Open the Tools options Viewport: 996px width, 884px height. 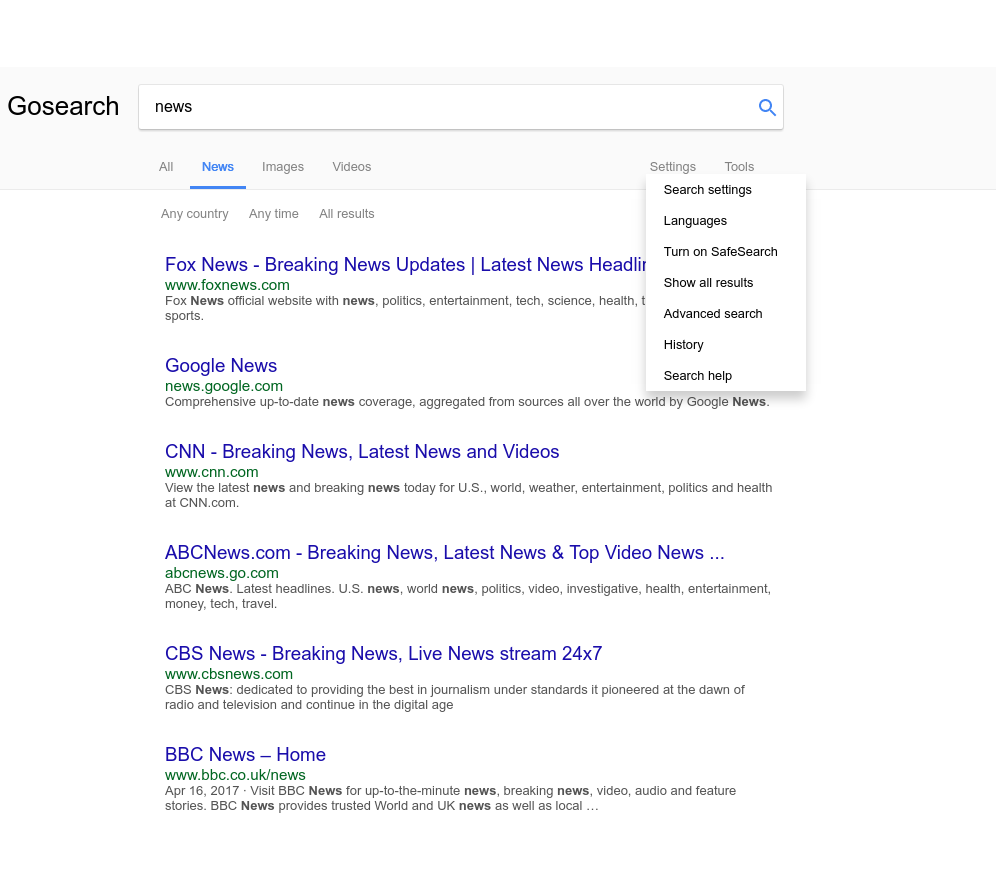(x=739, y=167)
